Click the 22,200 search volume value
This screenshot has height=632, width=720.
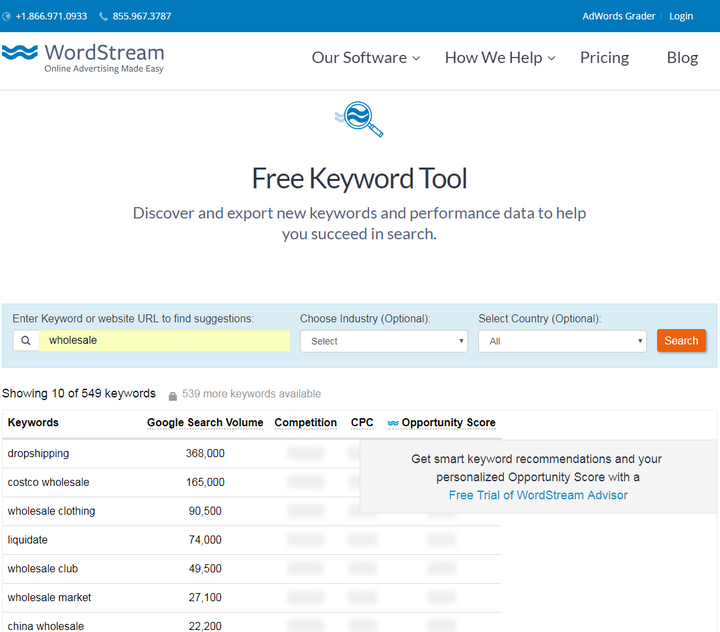point(205,626)
